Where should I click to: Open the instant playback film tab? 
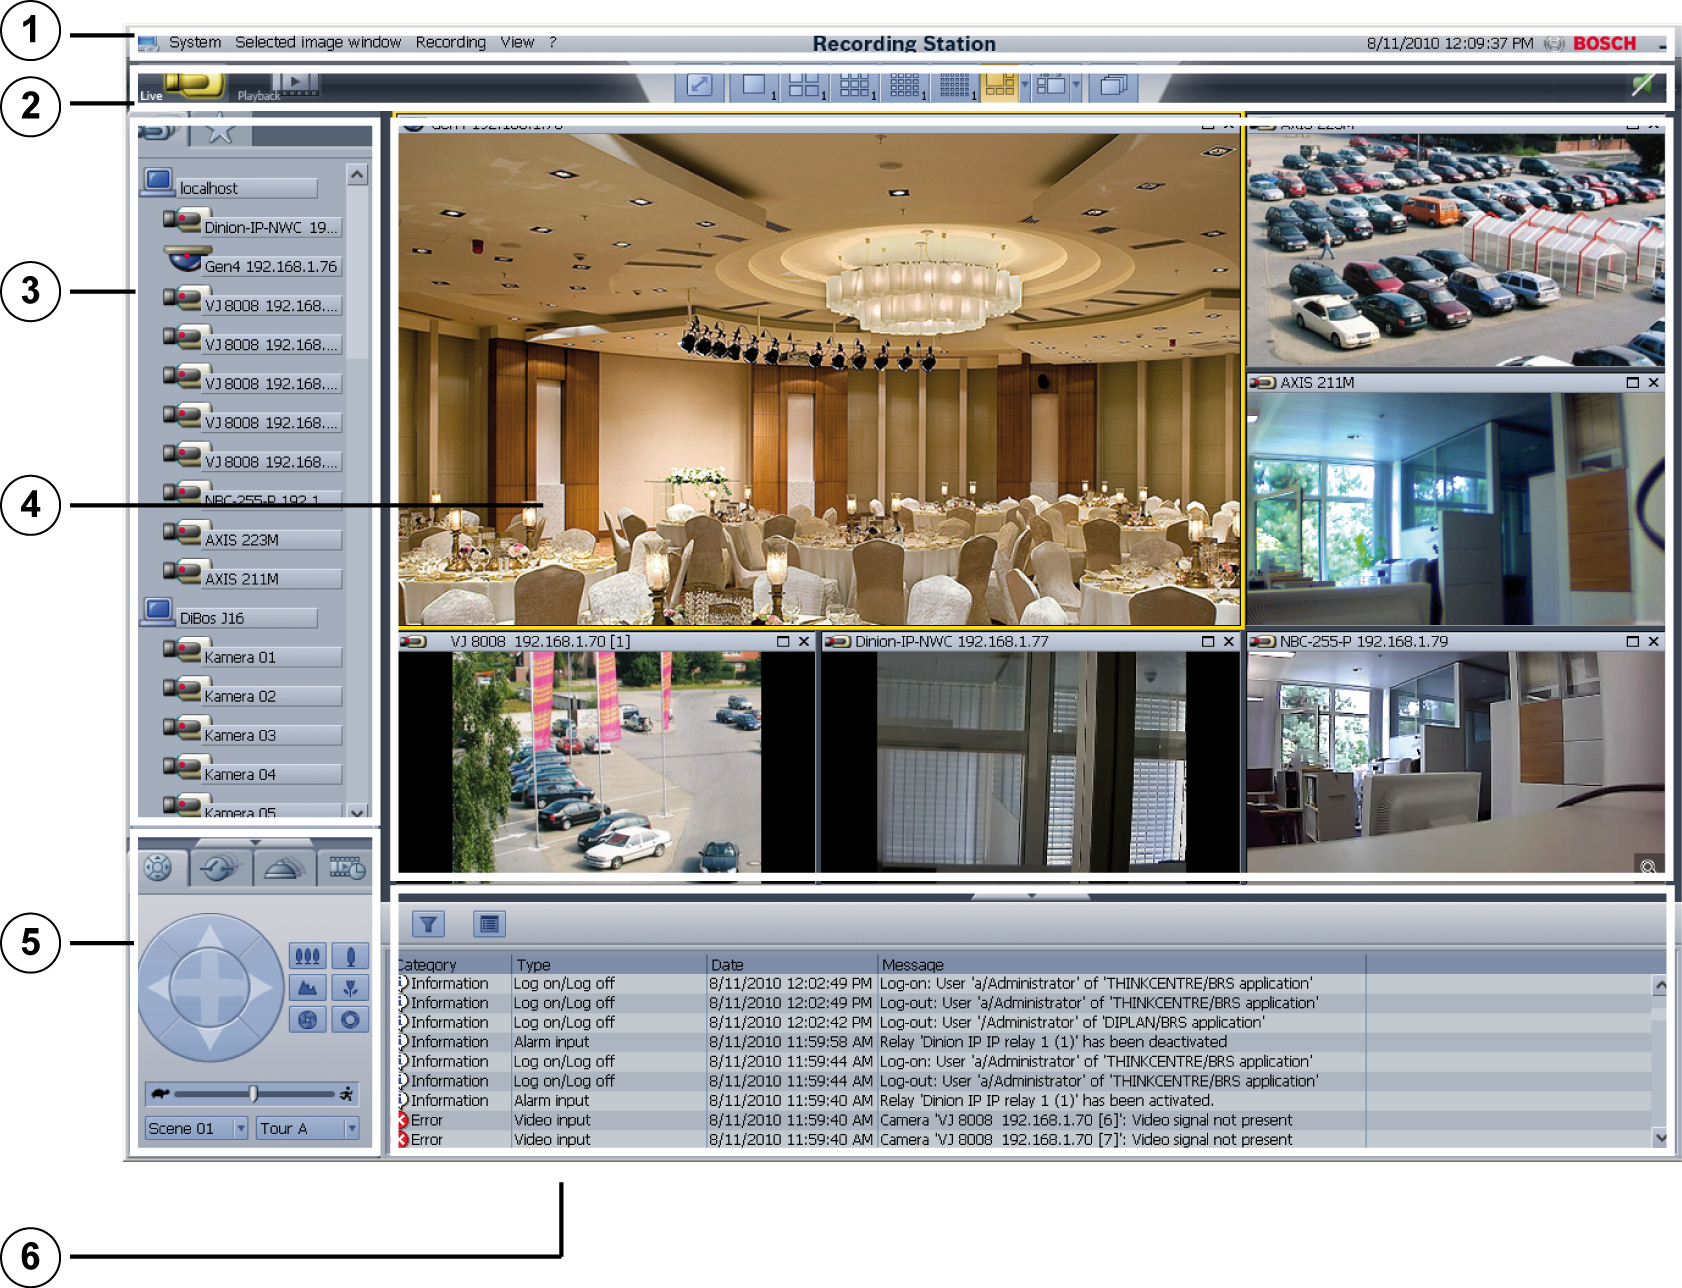(x=346, y=867)
